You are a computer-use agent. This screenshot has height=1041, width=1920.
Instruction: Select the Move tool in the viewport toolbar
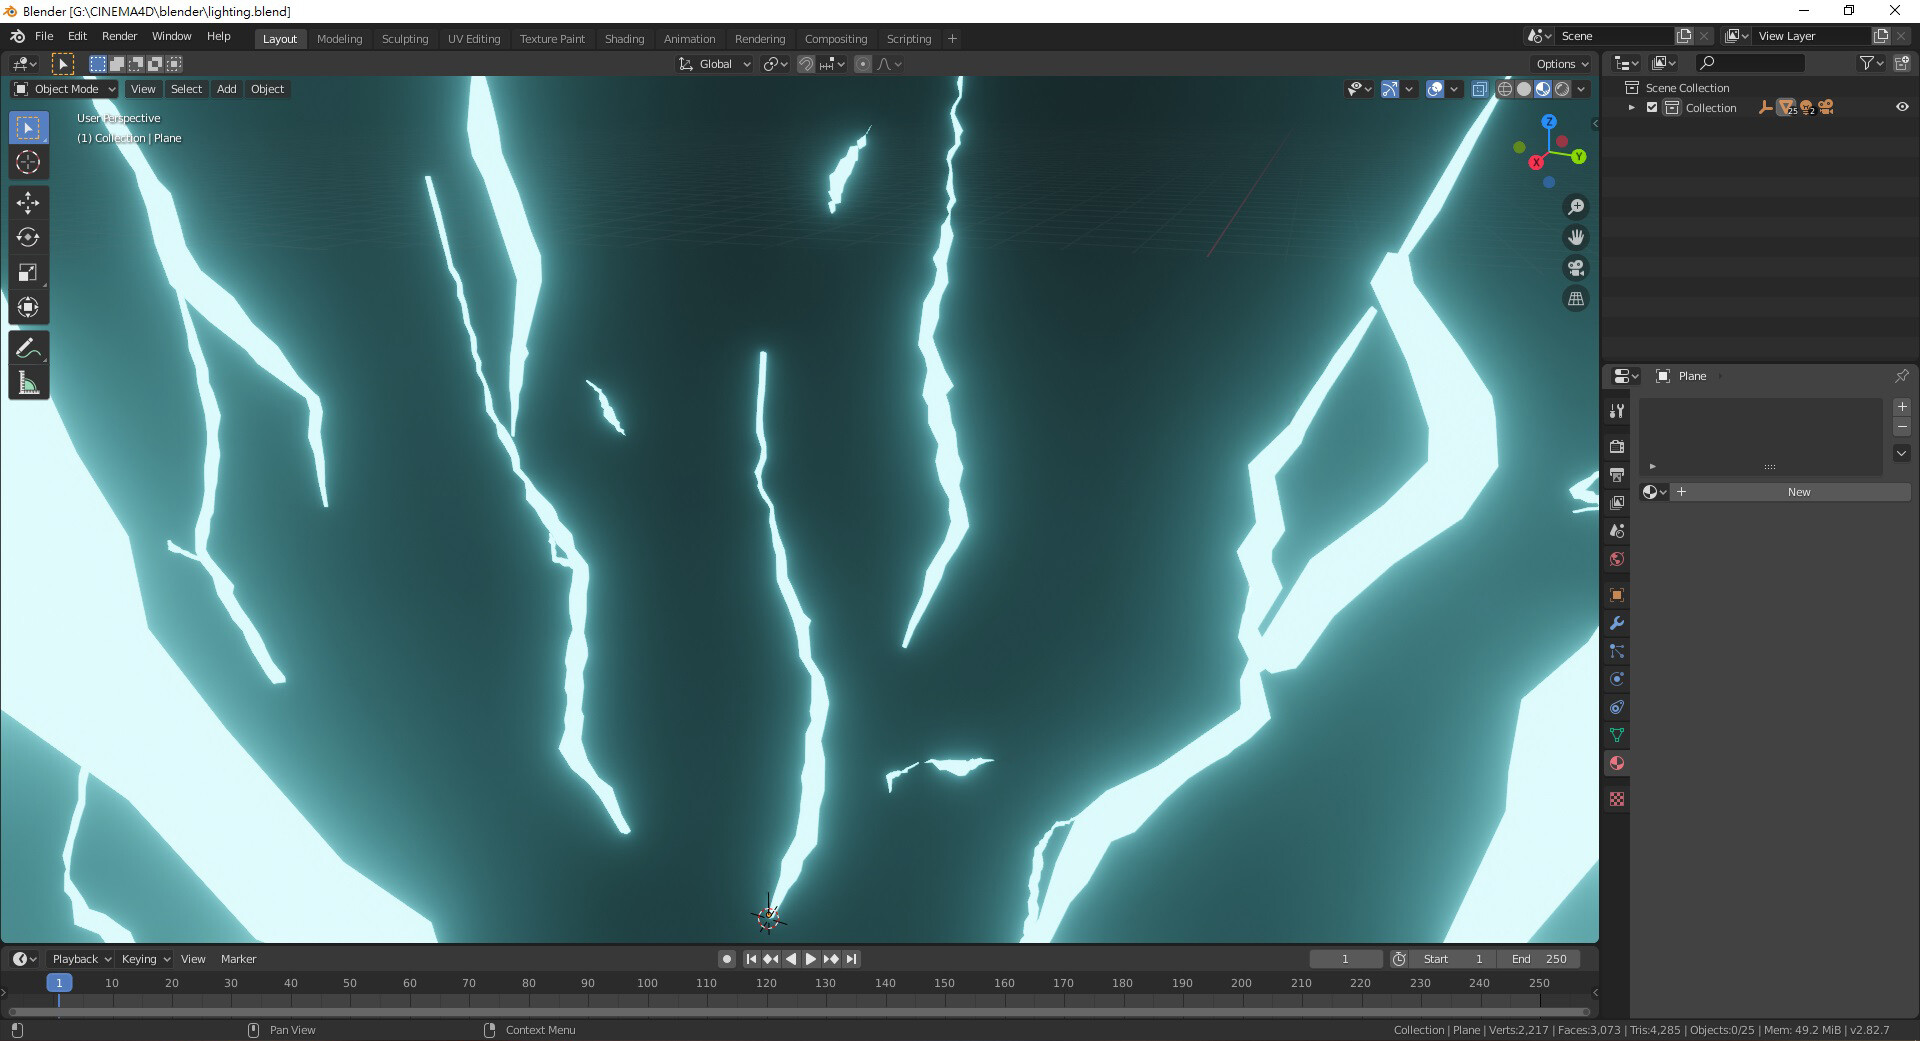coord(28,203)
